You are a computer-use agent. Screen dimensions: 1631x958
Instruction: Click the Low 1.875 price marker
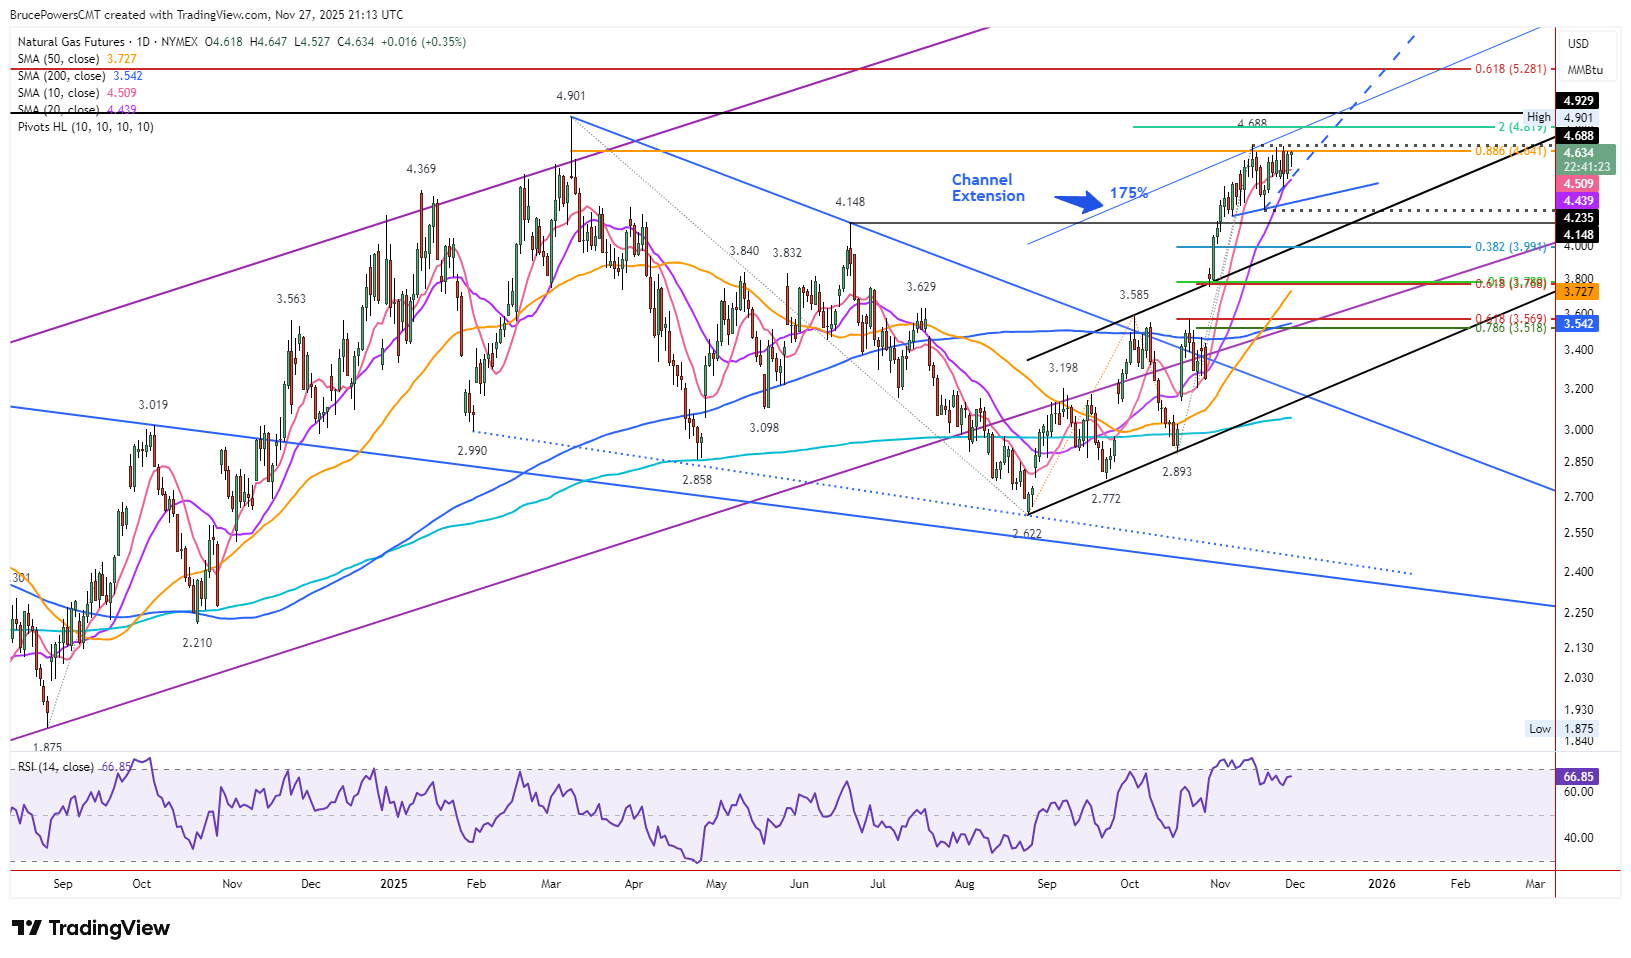click(x=1560, y=729)
